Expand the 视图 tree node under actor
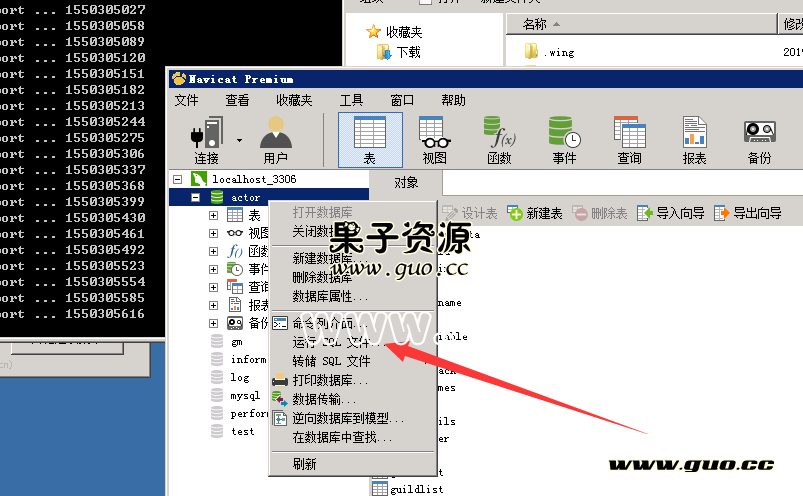Screen dimensions: 803x496 tap(214, 233)
